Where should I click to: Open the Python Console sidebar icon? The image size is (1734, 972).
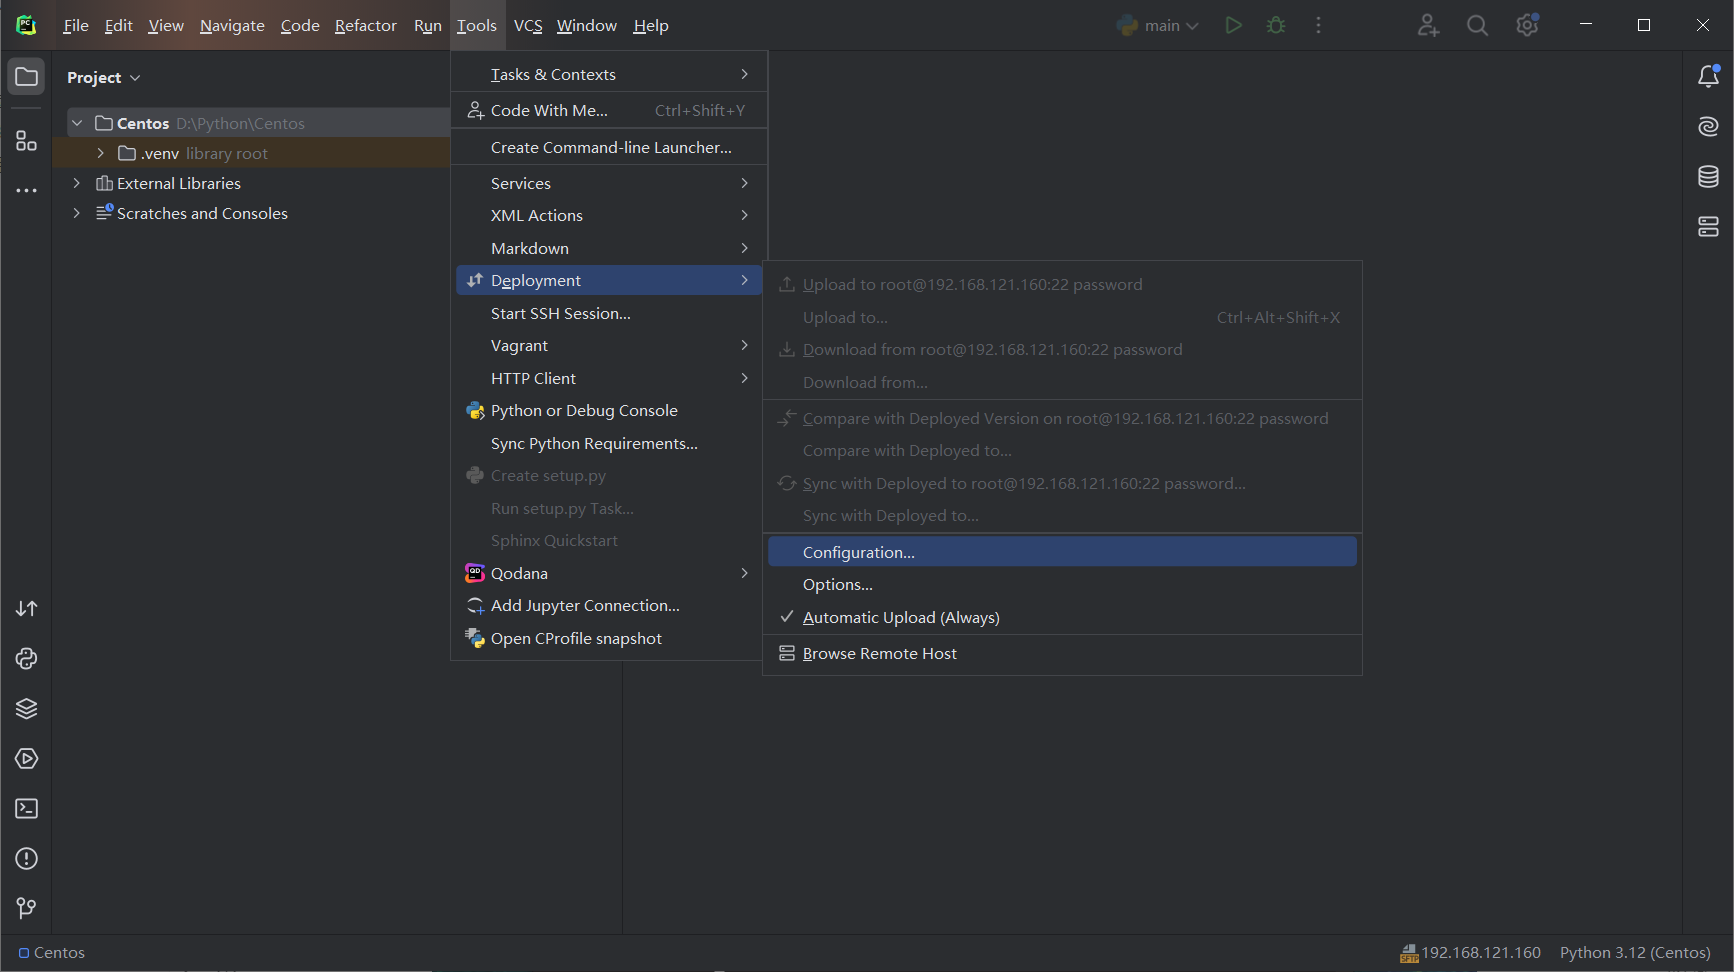pyautogui.click(x=27, y=658)
